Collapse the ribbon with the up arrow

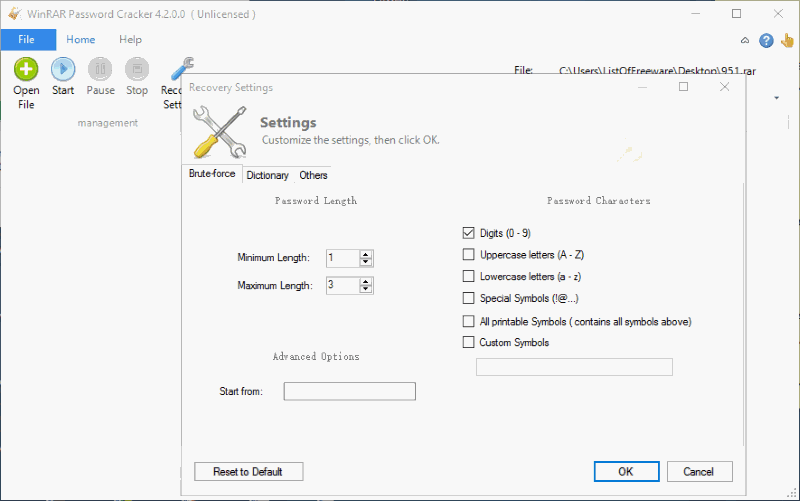(745, 40)
